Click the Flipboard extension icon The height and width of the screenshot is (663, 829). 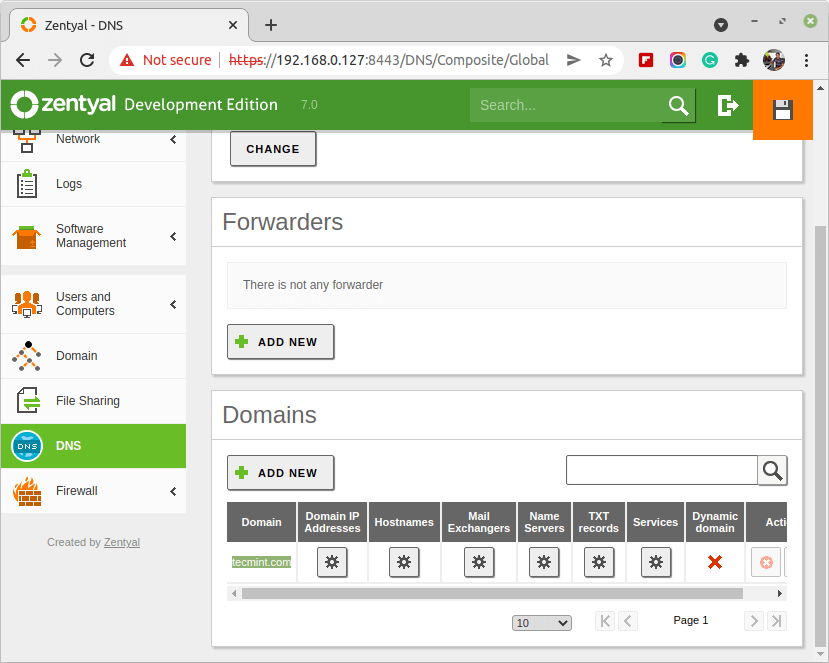tap(646, 60)
